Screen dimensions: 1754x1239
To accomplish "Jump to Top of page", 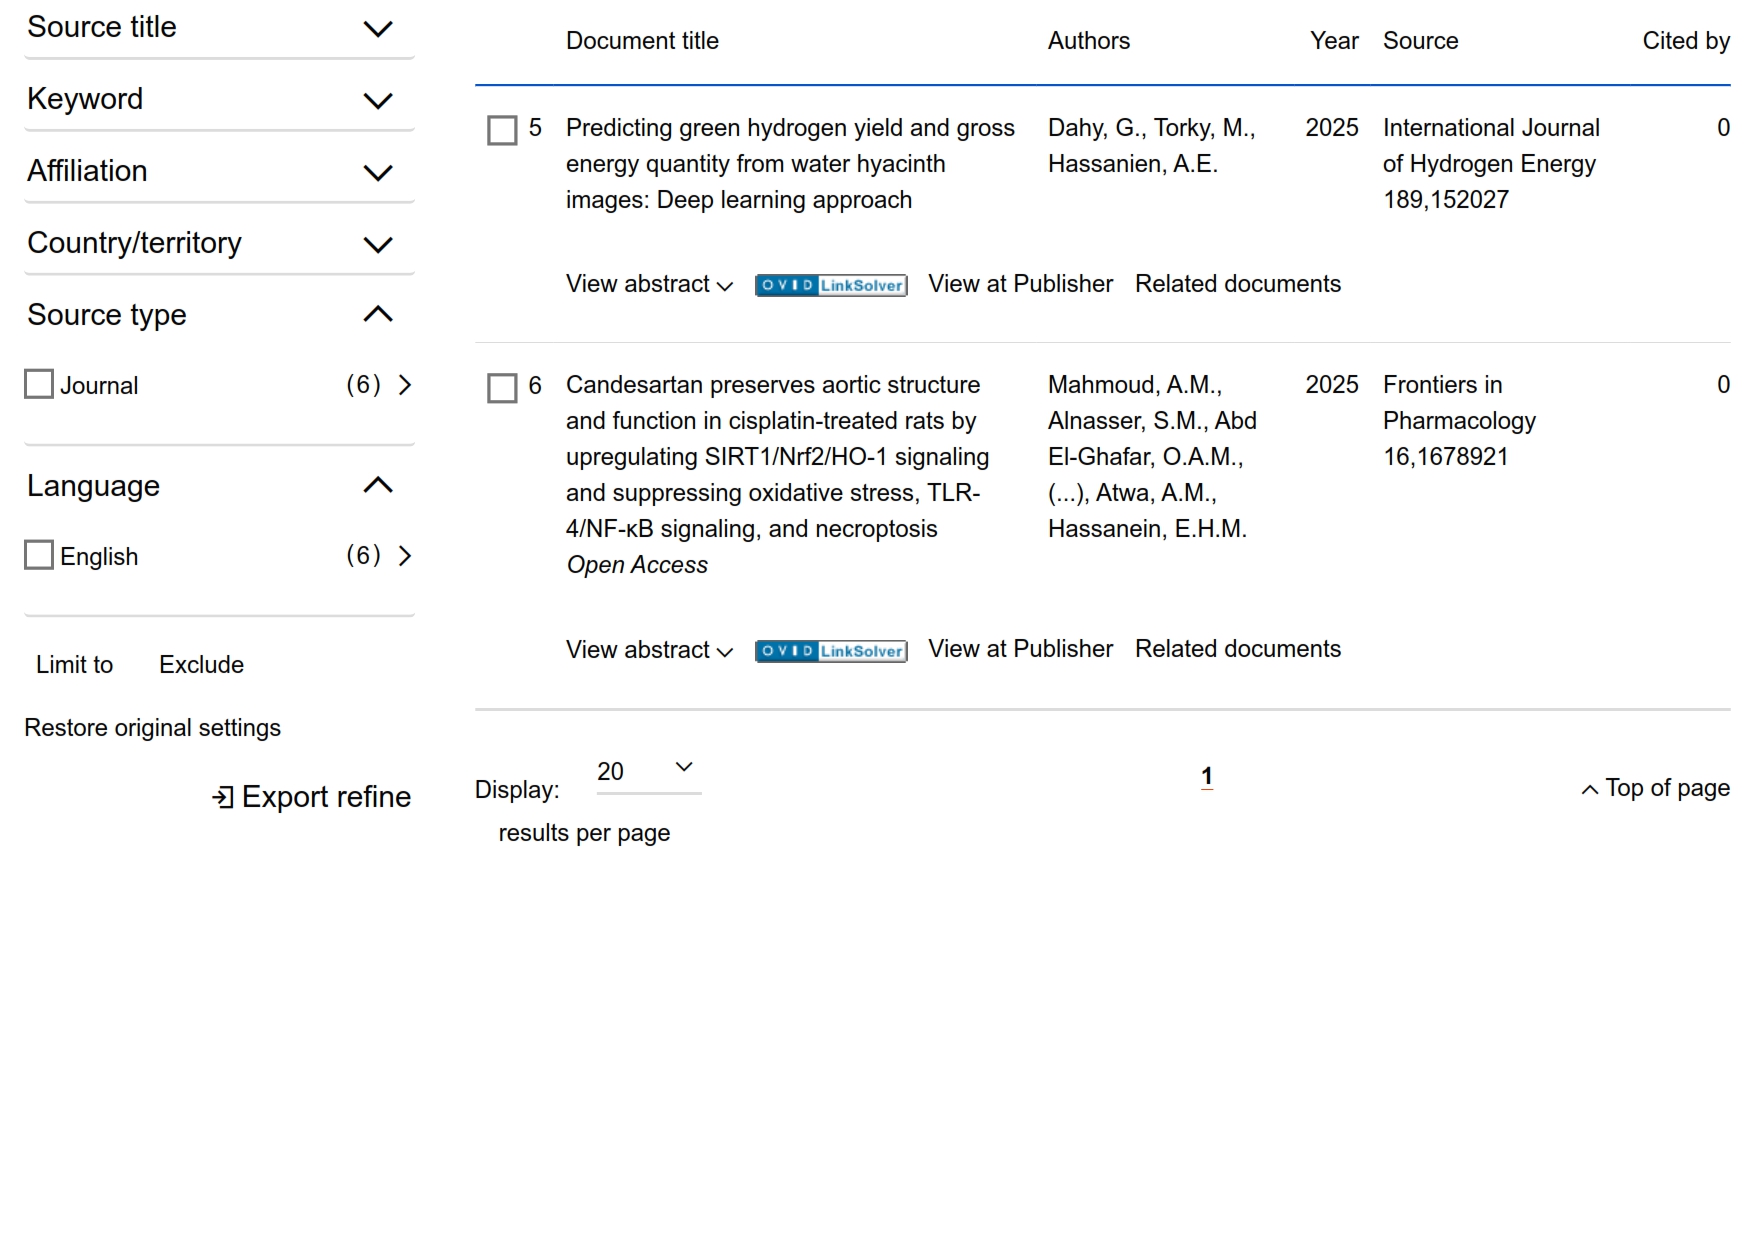I will (1655, 789).
